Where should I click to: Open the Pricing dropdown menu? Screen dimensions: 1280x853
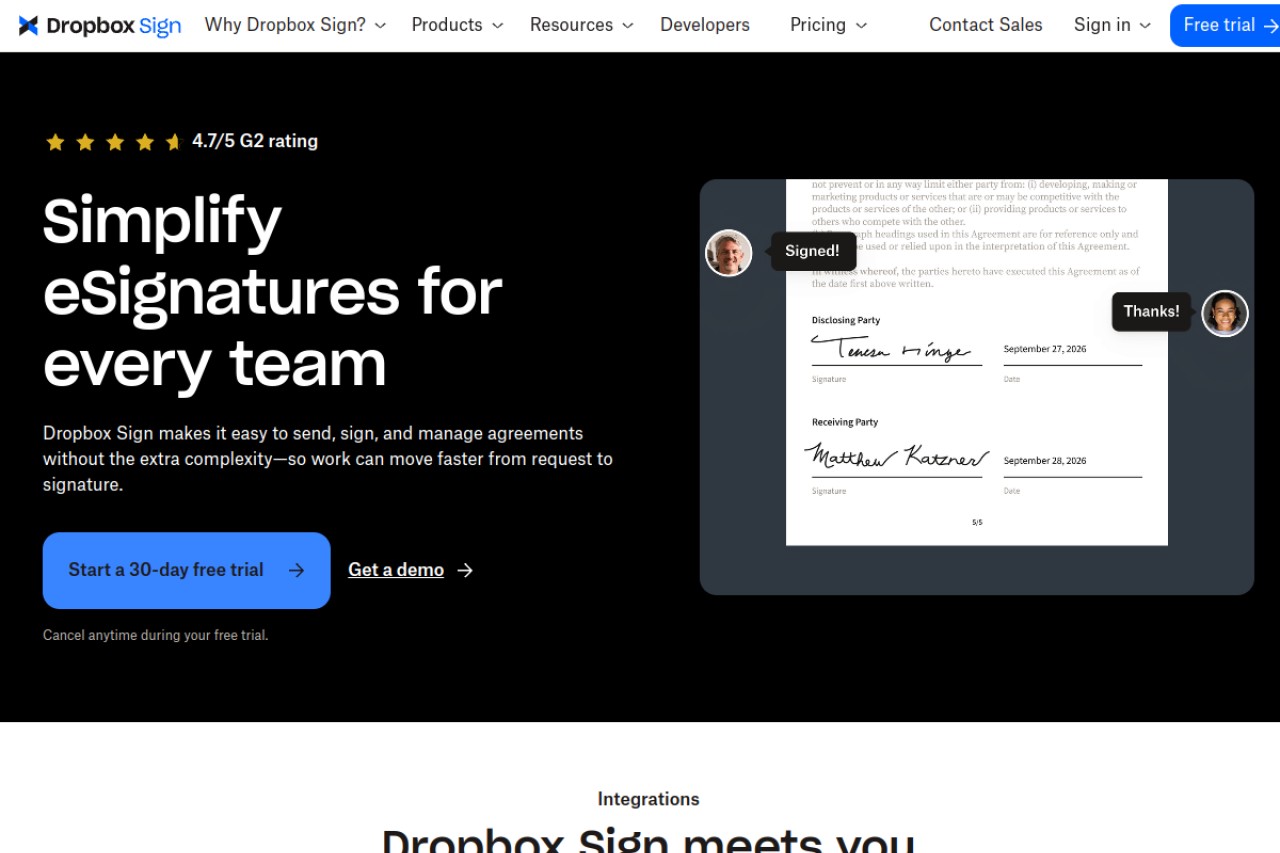click(828, 25)
